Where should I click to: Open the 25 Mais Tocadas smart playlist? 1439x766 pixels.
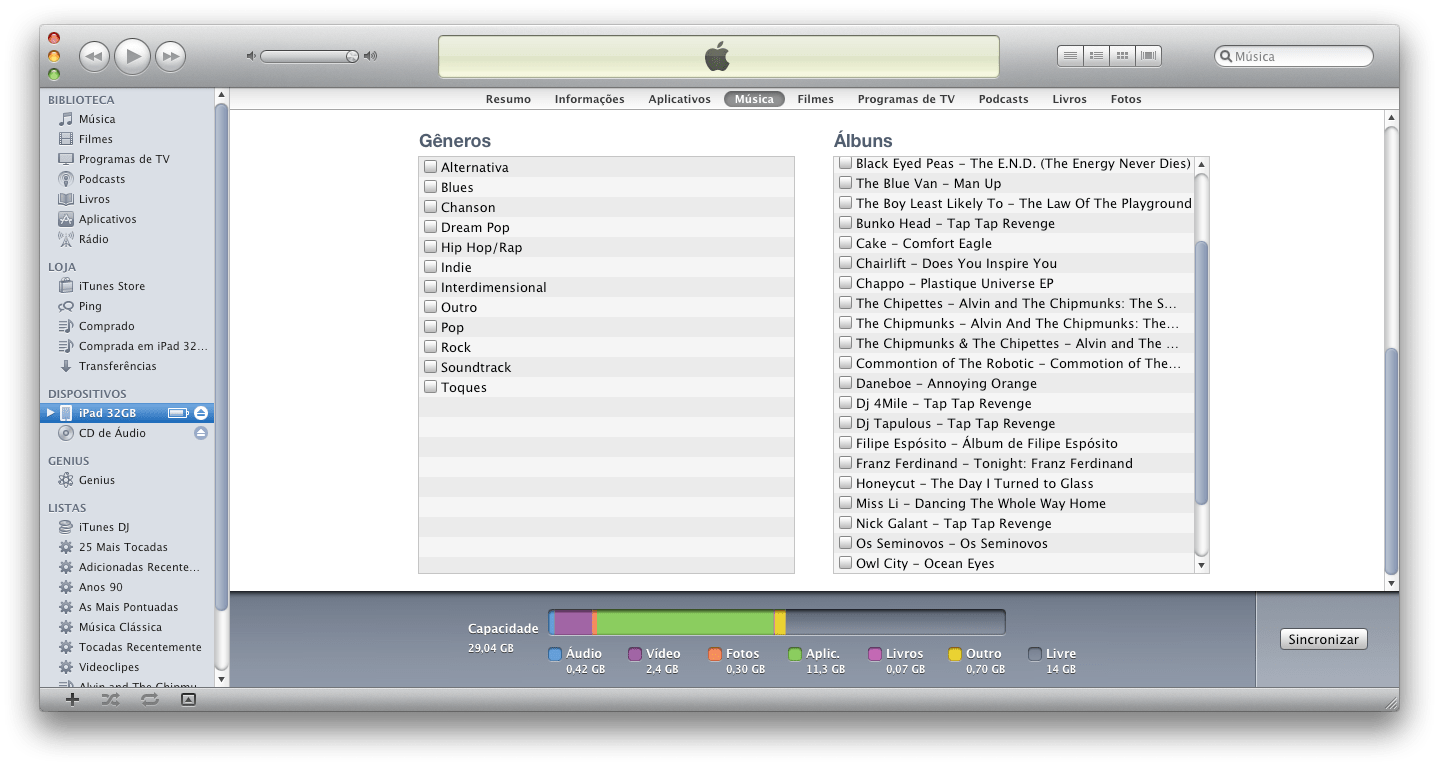tap(123, 547)
